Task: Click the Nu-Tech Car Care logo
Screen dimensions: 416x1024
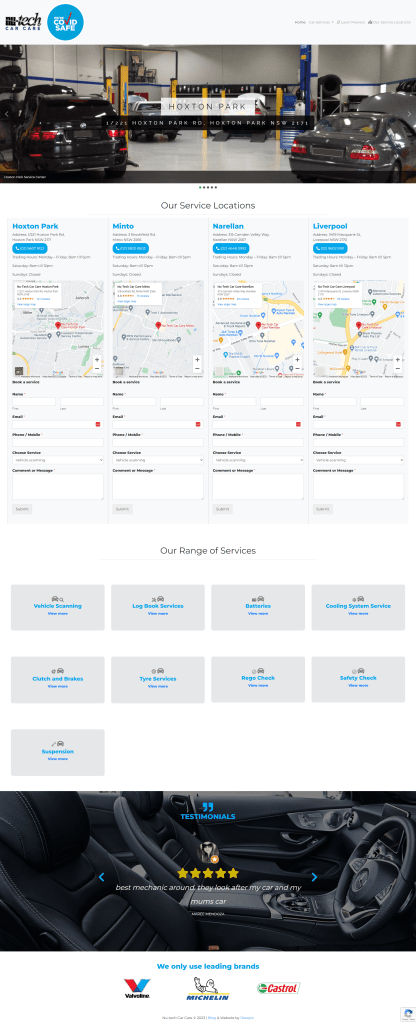Action: click(24, 22)
